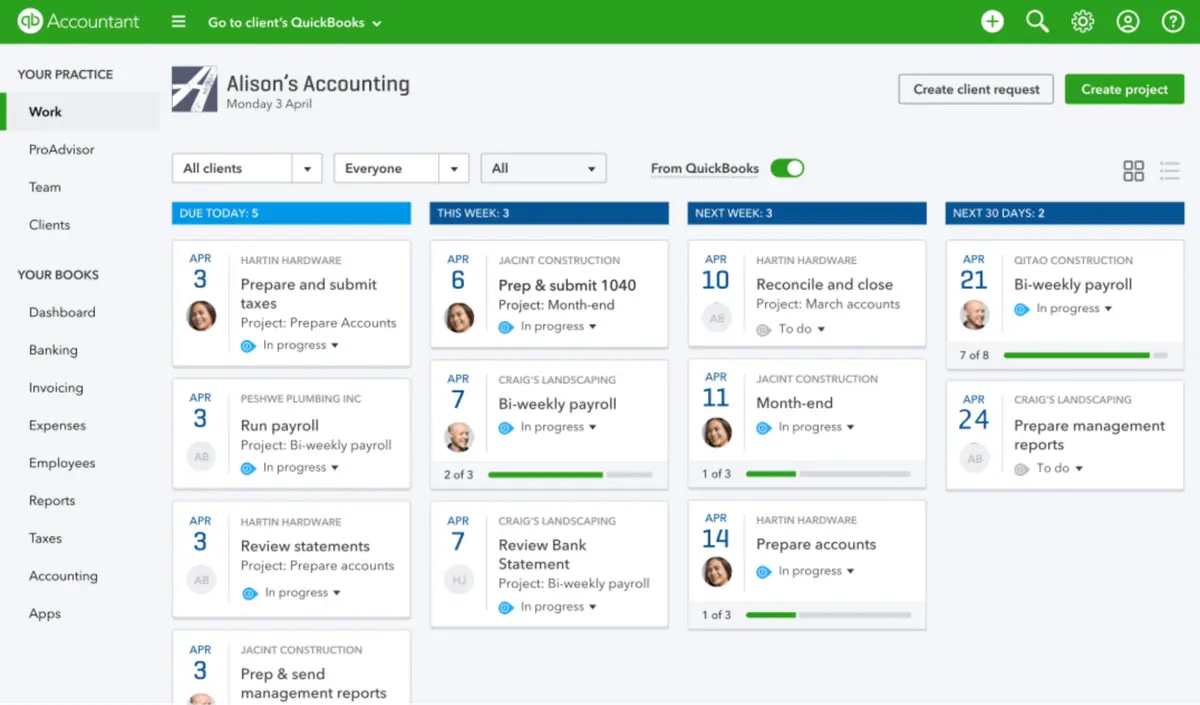Open ProAdvisor in the sidebar
The width and height of the screenshot is (1200, 705).
pyautogui.click(x=62, y=149)
